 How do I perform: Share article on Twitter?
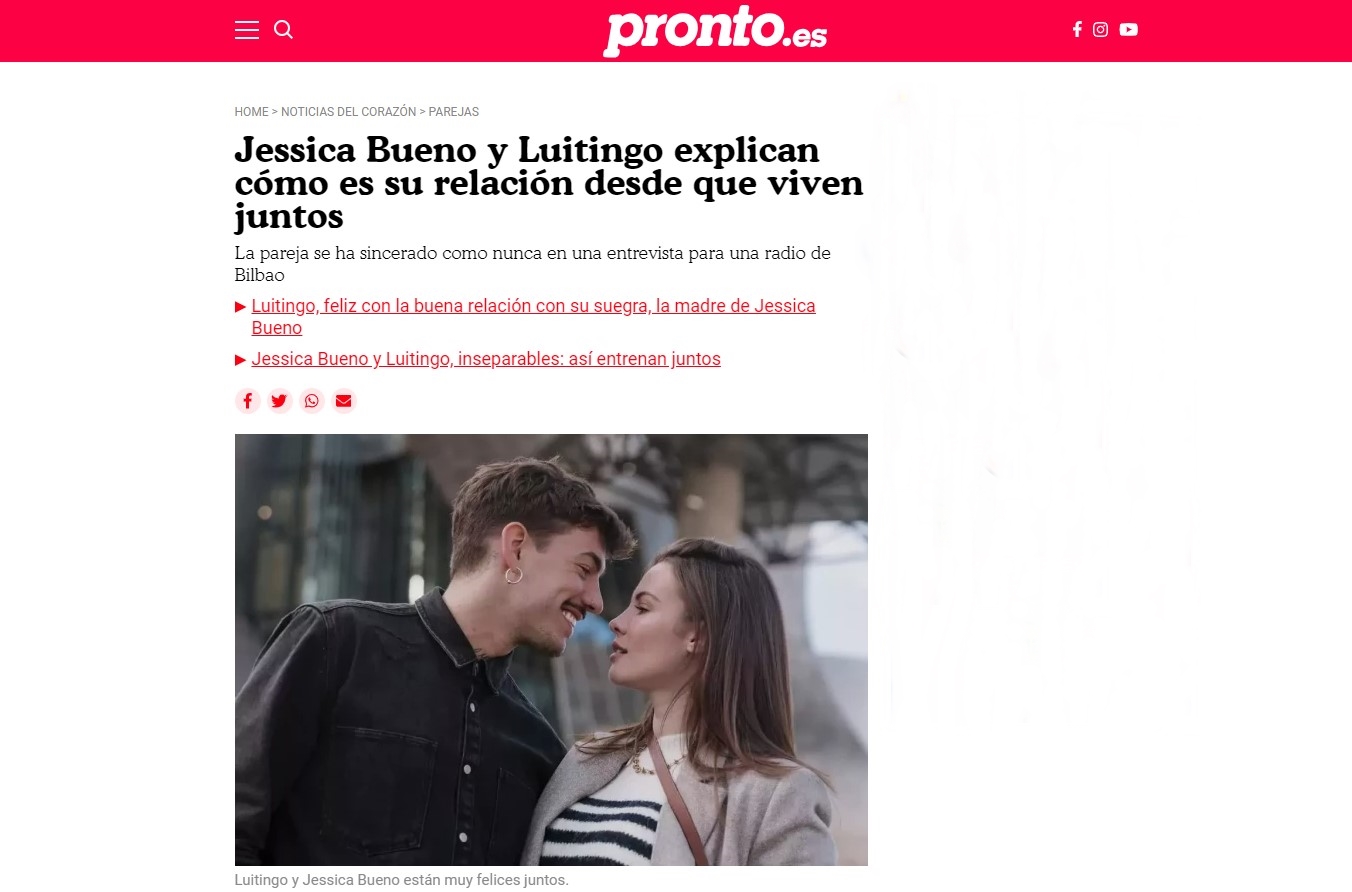[279, 401]
